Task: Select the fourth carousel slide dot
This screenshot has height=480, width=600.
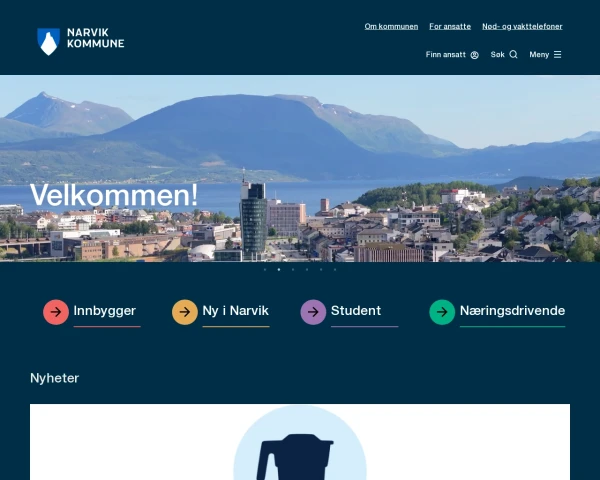Action: [307, 269]
